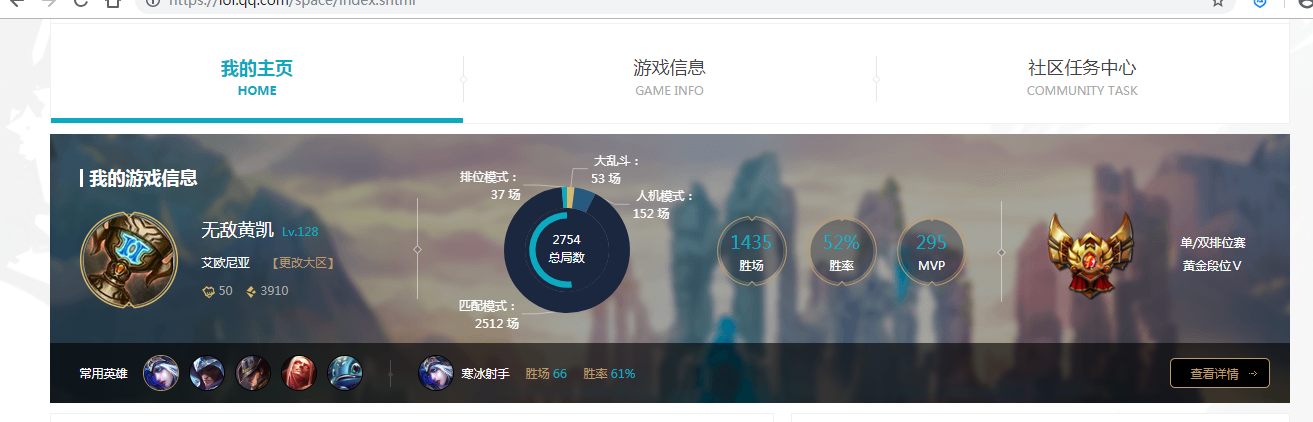Click the 2754 总局数 donut chart center

pos(567,248)
